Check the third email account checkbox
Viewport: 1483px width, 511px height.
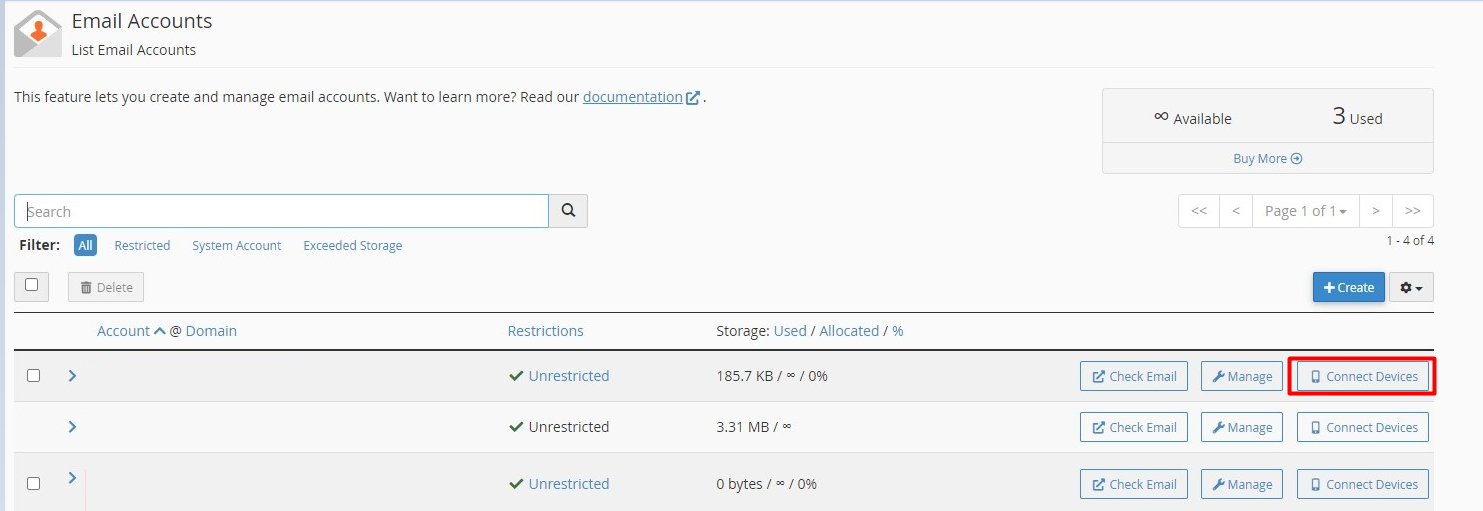(x=33, y=483)
